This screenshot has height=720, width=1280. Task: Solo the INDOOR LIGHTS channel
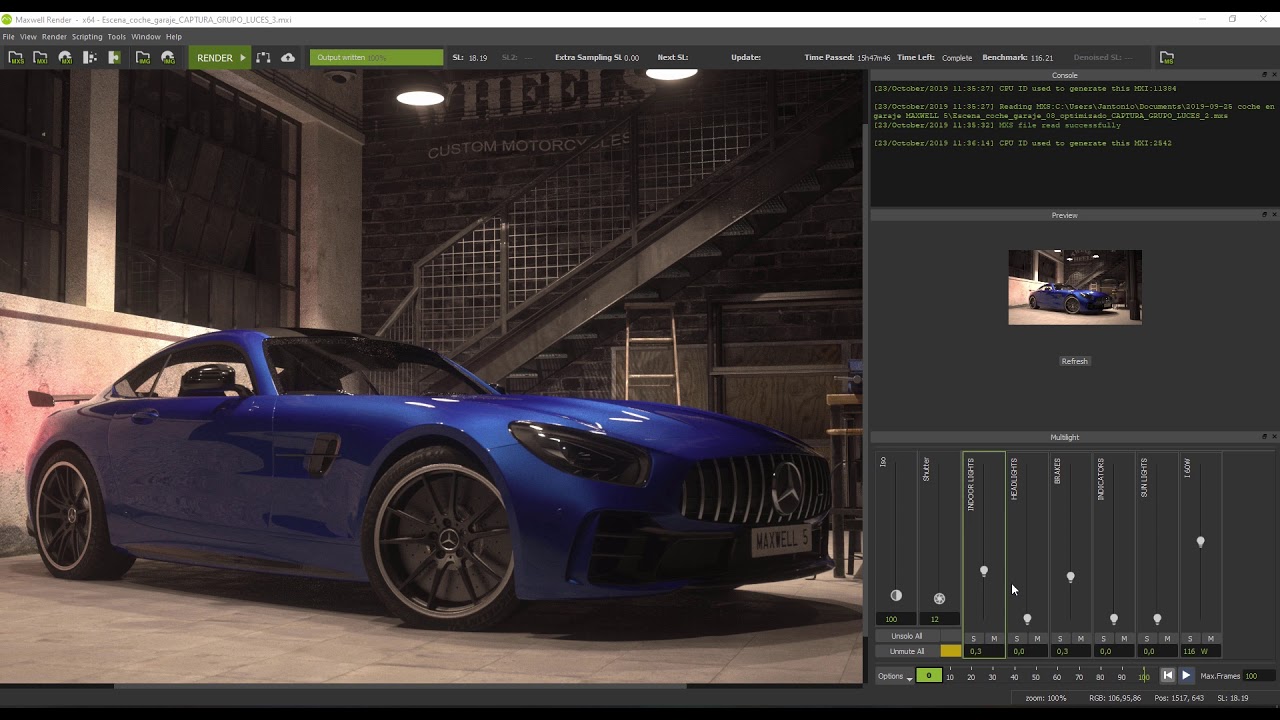(x=973, y=639)
